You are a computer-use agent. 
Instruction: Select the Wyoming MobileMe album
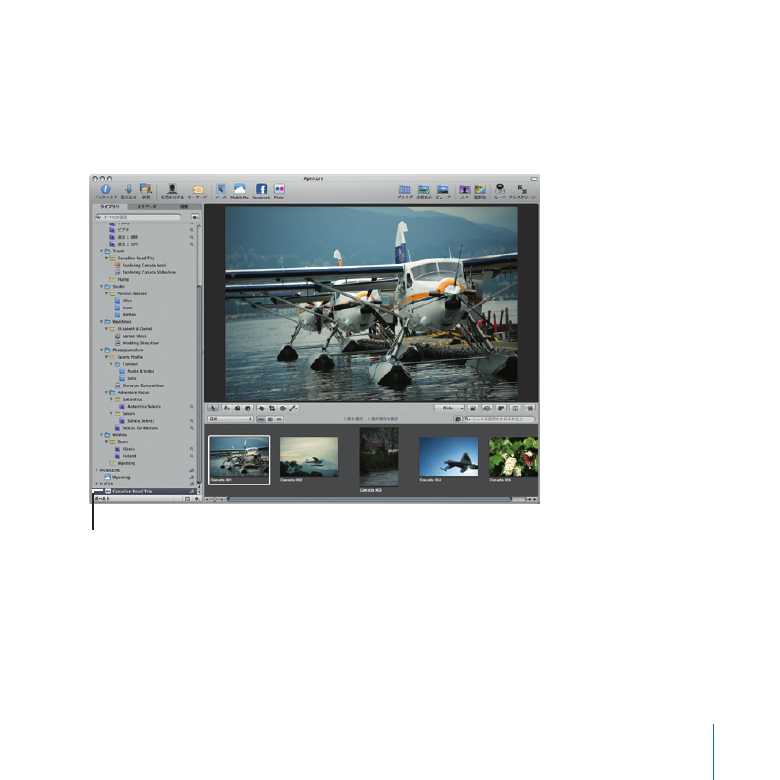117,477
